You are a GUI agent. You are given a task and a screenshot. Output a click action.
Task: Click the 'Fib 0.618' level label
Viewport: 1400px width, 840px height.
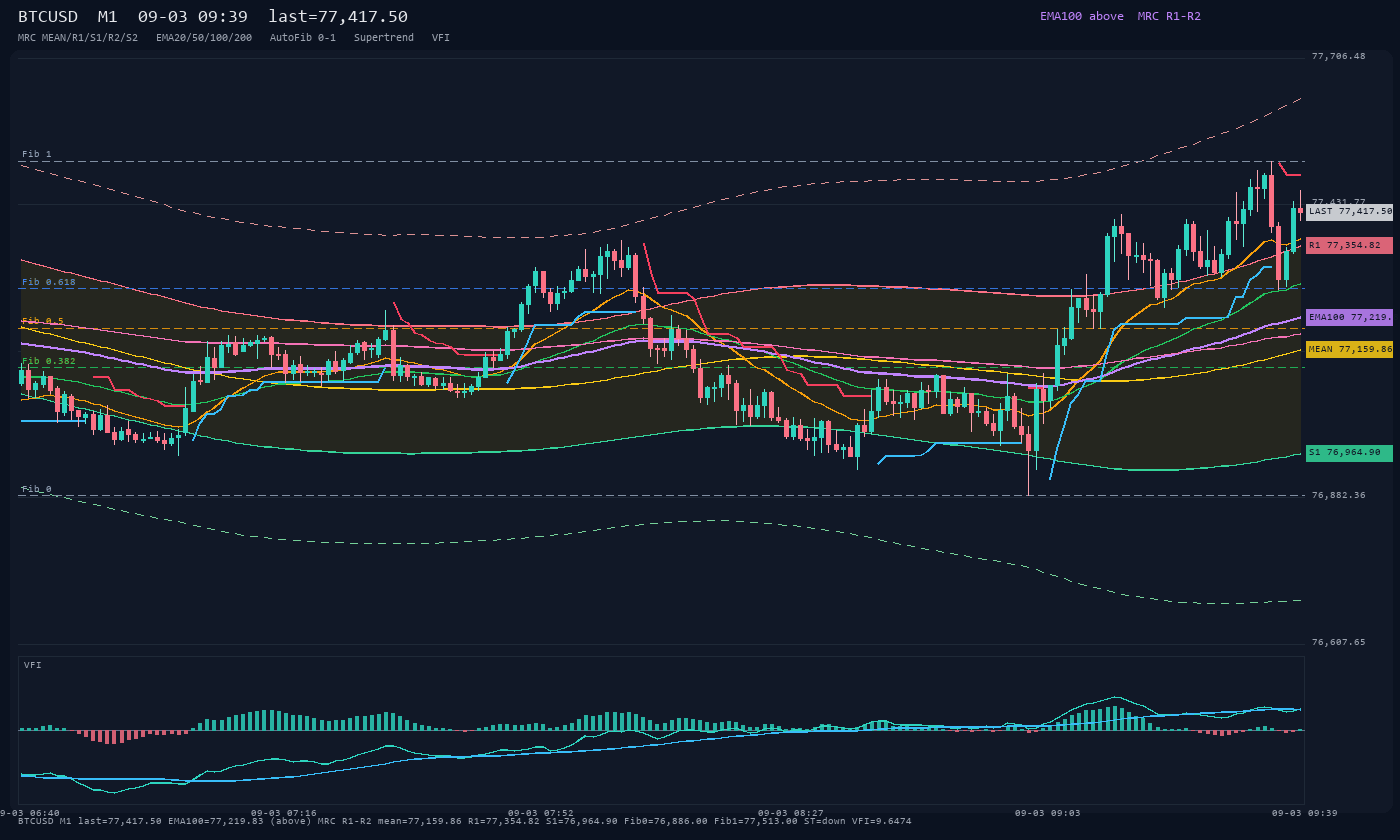click(49, 282)
